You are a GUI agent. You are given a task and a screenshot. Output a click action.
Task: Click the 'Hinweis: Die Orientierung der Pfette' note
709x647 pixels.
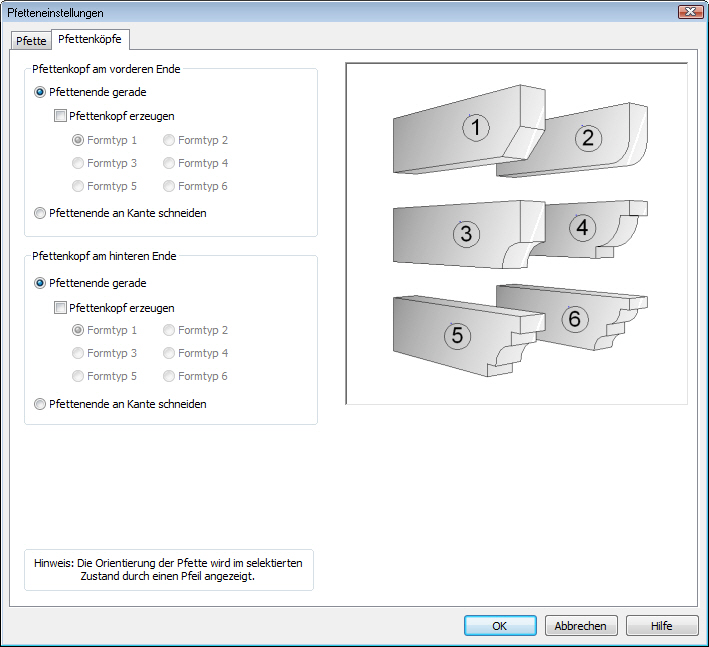(x=168, y=570)
